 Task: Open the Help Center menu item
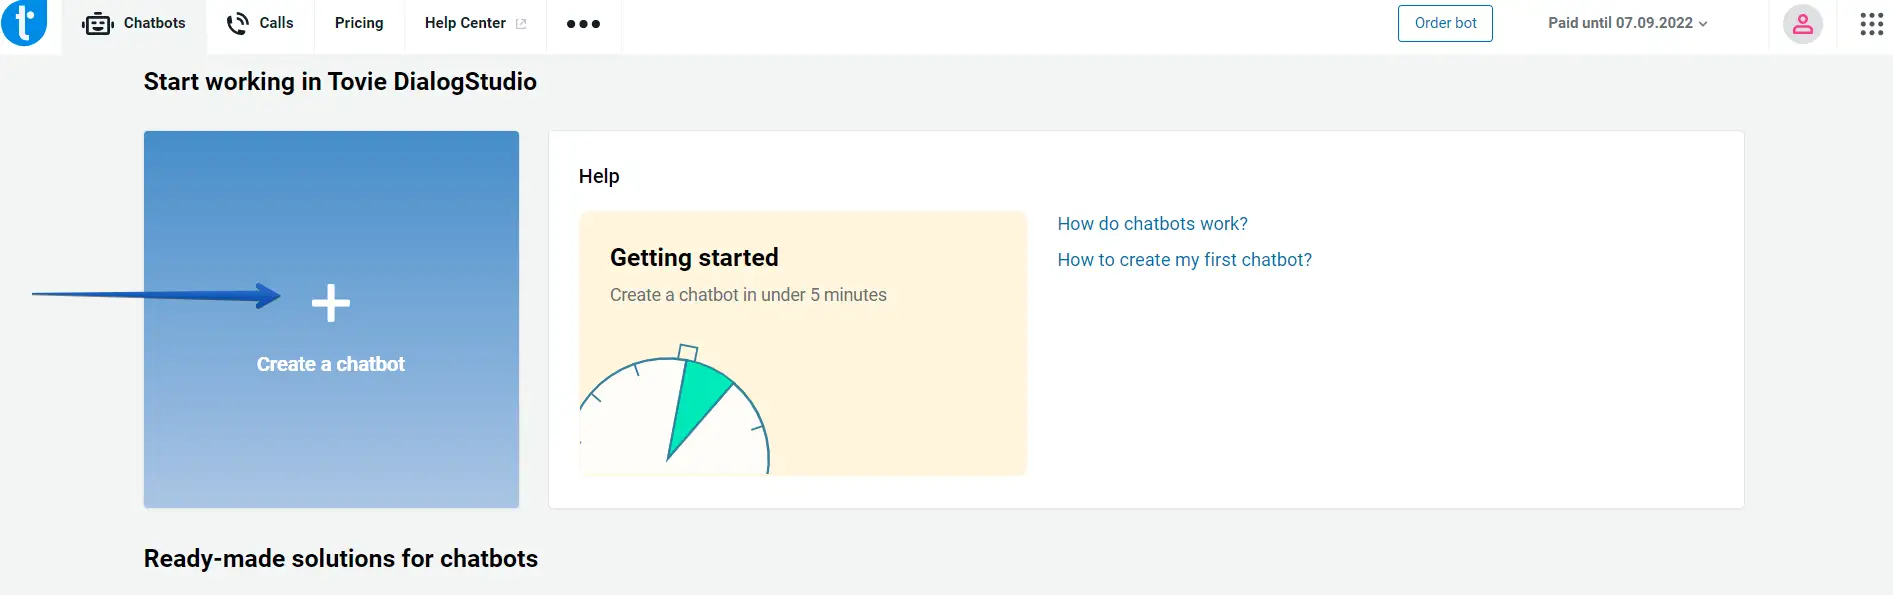[465, 23]
